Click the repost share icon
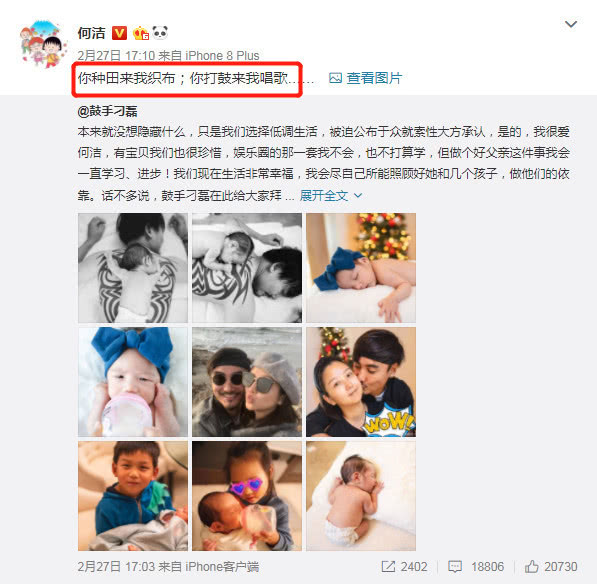 click(x=388, y=567)
